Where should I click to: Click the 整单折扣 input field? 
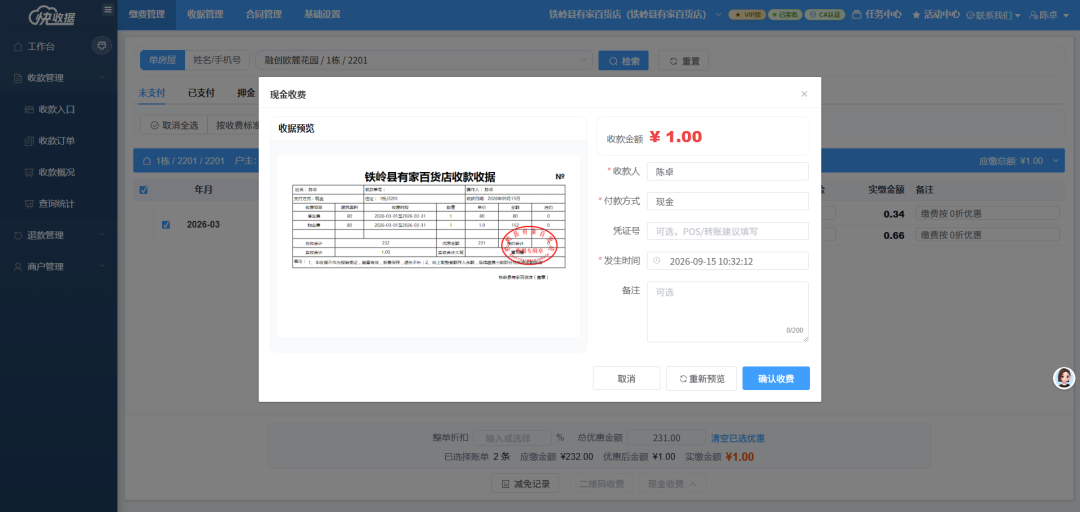point(512,438)
